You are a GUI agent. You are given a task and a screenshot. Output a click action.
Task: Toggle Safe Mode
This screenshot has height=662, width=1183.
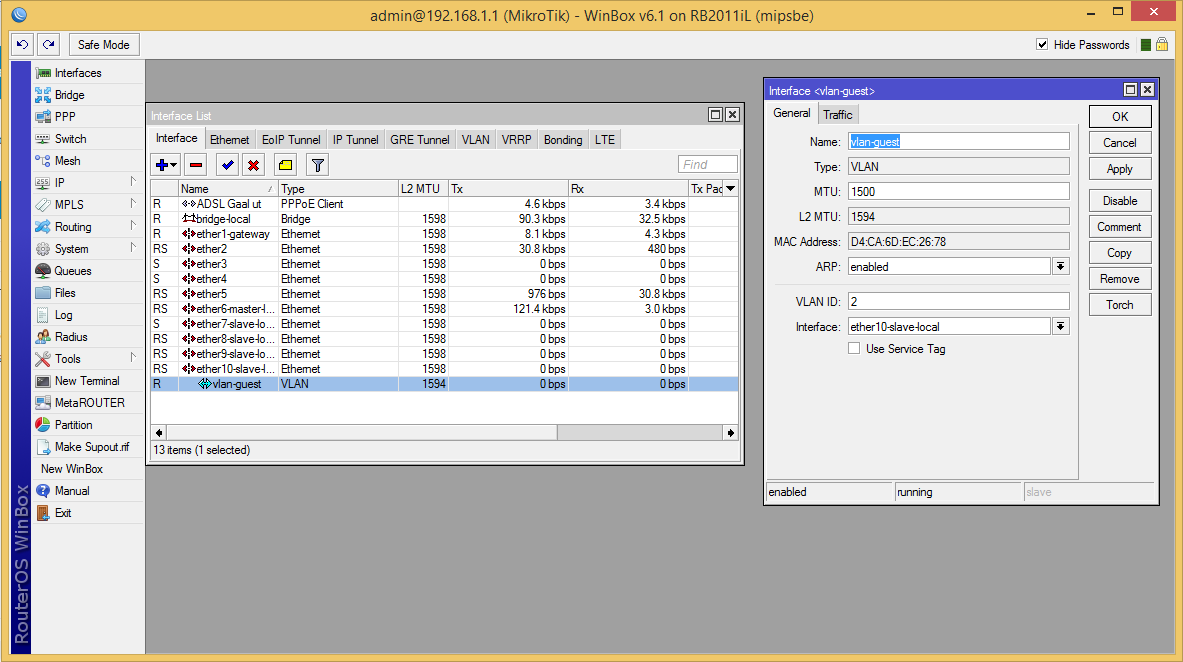[x=103, y=44]
